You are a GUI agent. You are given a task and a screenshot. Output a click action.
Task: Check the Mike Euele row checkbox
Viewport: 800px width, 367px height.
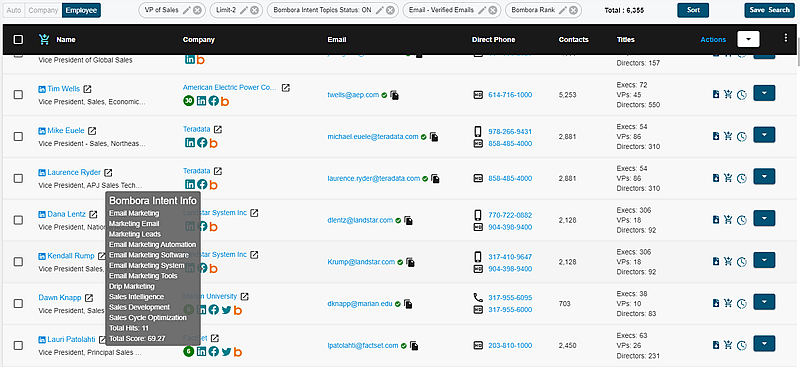click(18, 136)
